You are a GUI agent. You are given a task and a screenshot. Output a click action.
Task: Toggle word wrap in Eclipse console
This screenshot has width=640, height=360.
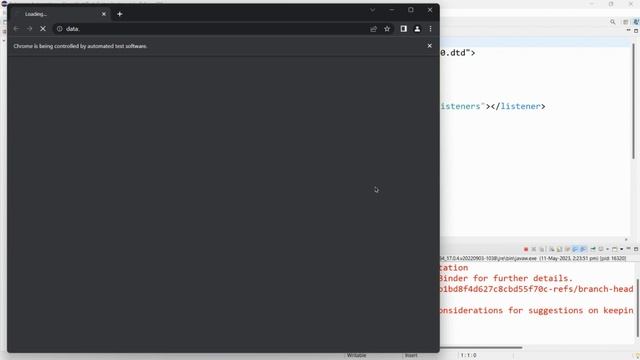[x=567, y=249]
